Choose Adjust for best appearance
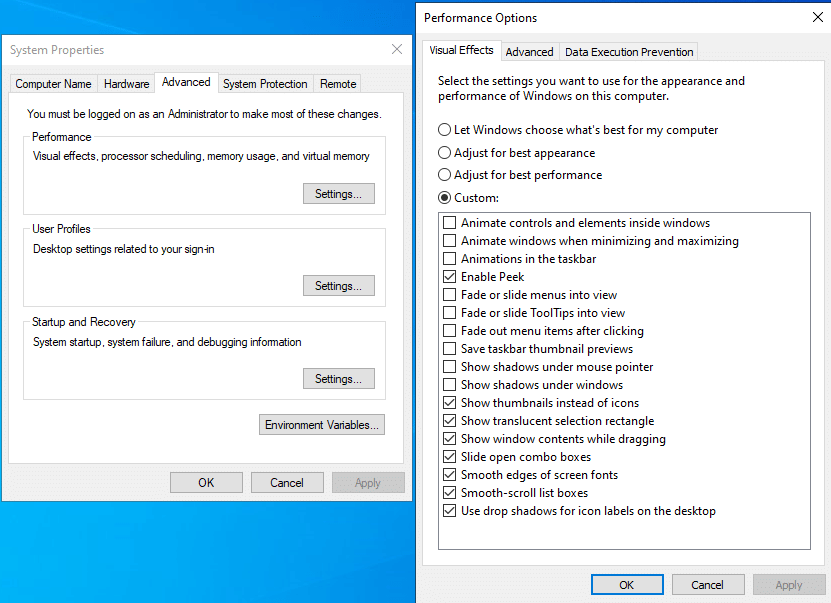 (x=445, y=153)
